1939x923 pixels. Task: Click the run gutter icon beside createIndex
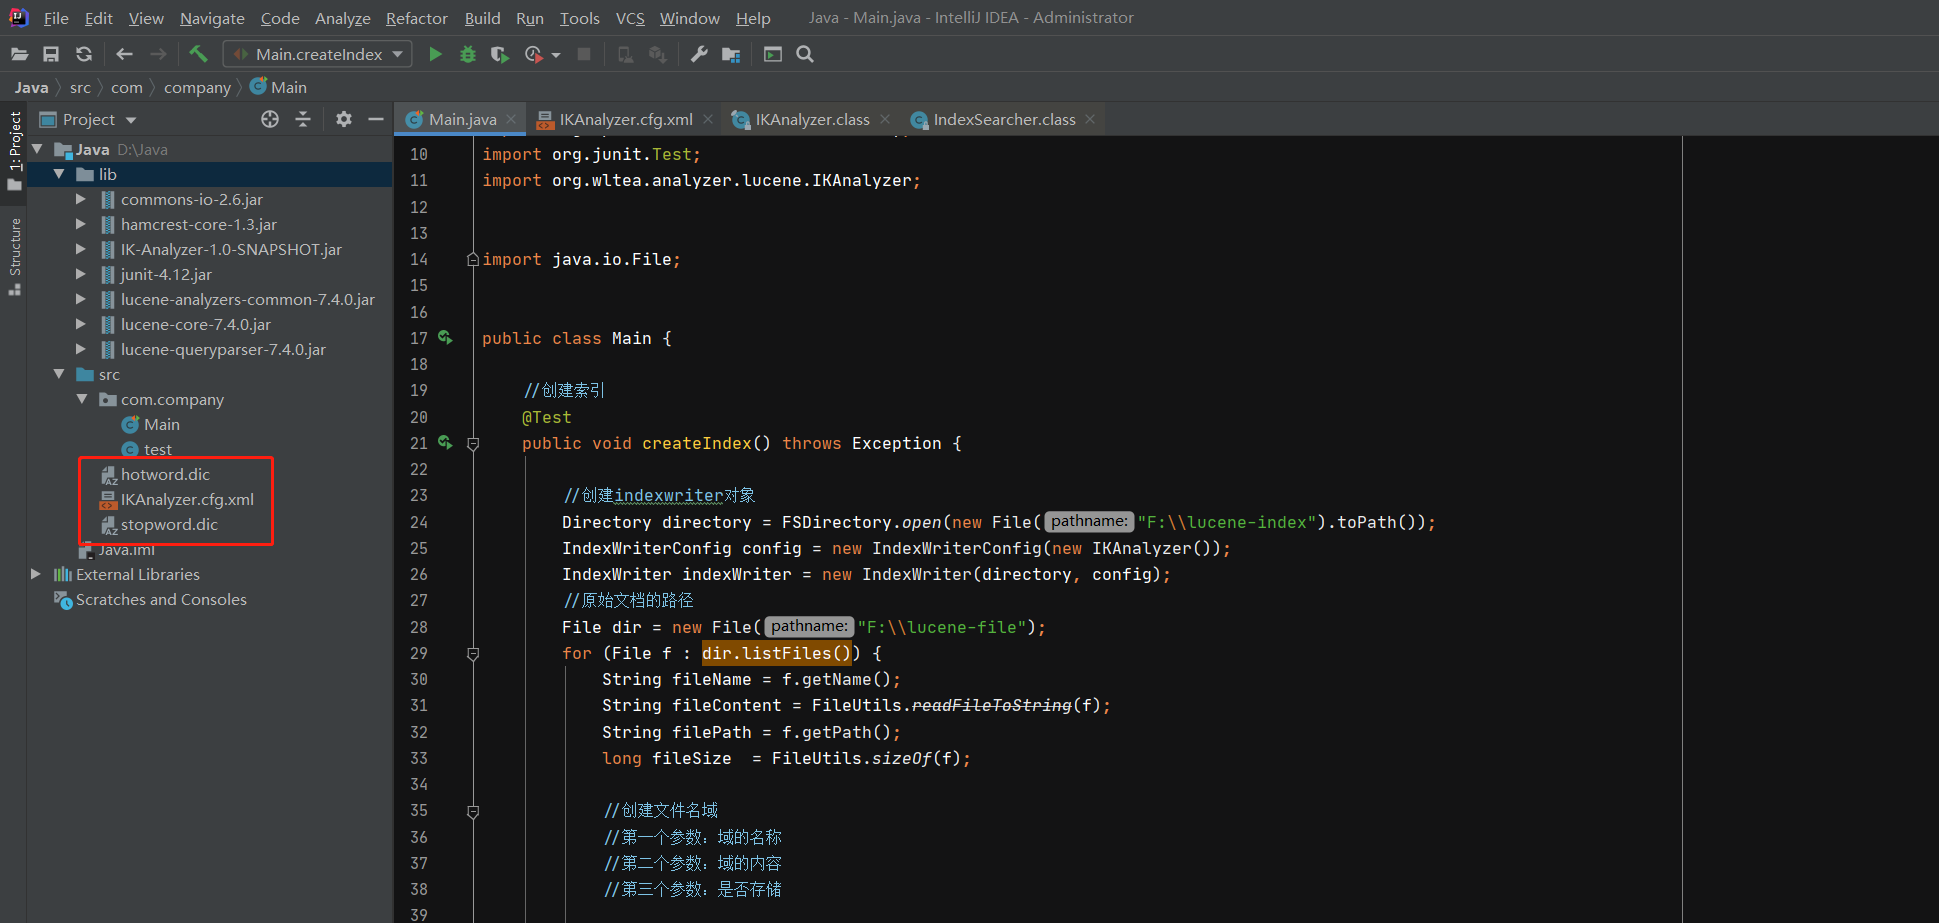pos(445,443)
